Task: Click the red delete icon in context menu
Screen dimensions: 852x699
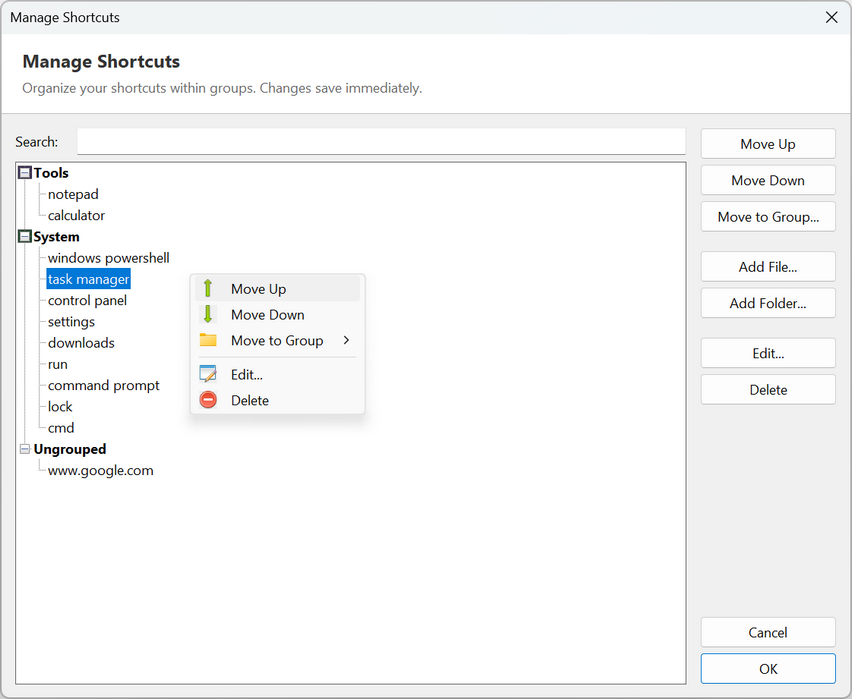Action: (x=208, y=400)
